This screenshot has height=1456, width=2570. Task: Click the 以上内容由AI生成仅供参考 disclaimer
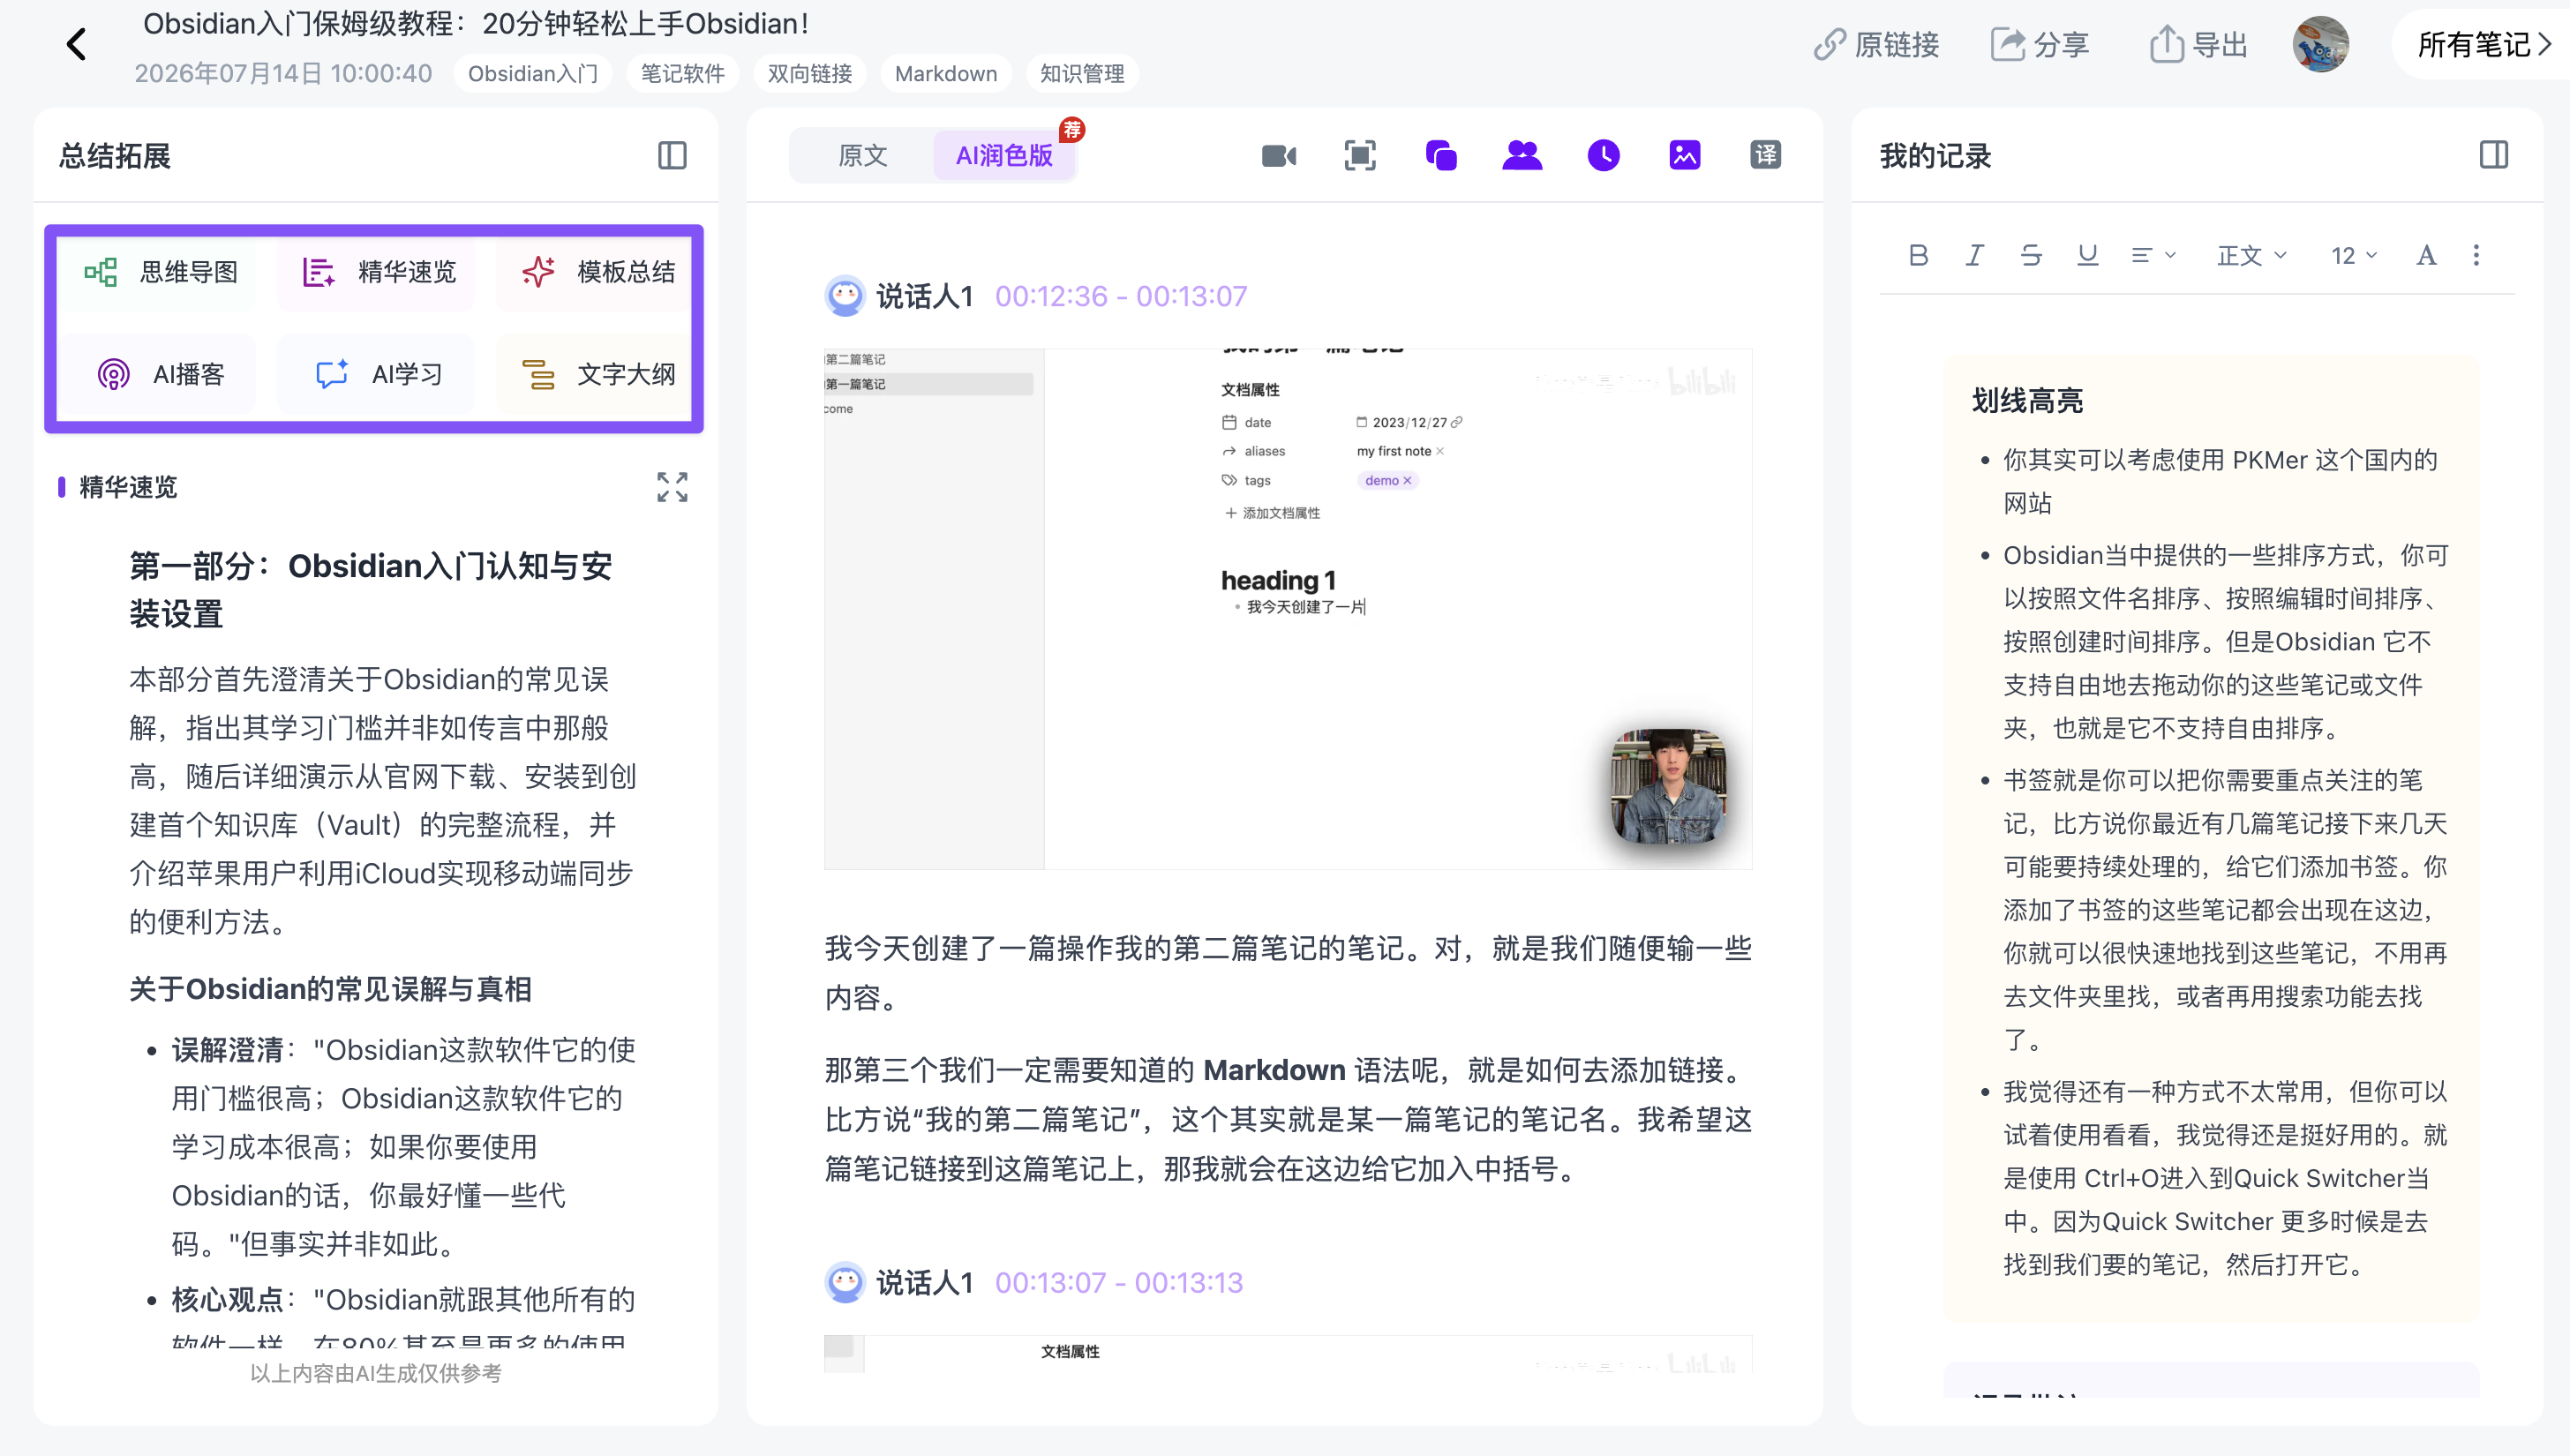(x=376, y=1373)
